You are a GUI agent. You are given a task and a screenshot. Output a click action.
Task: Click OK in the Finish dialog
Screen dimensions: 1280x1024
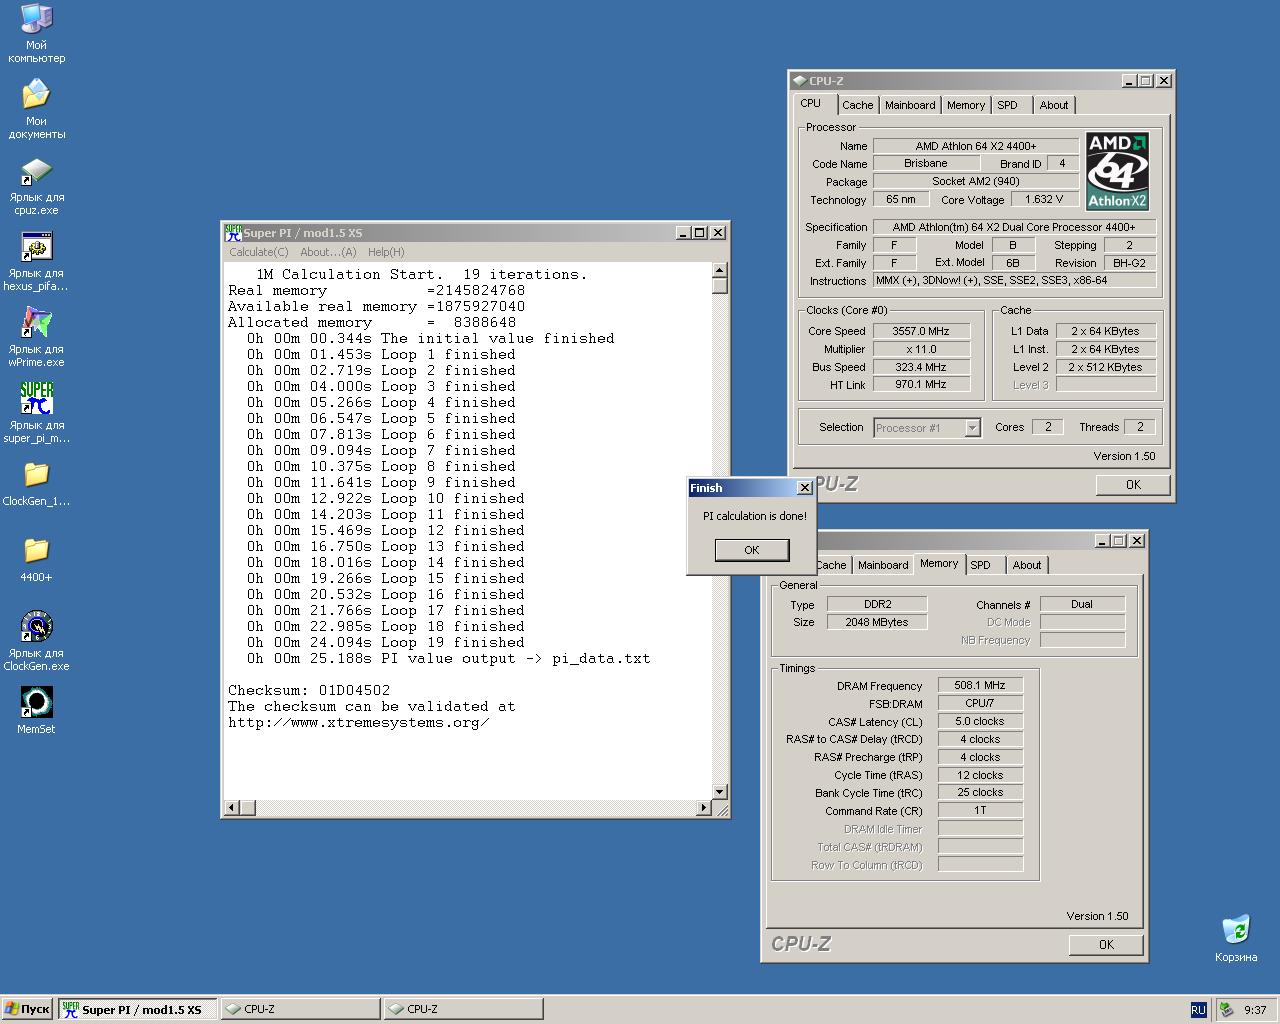point(752,550)
